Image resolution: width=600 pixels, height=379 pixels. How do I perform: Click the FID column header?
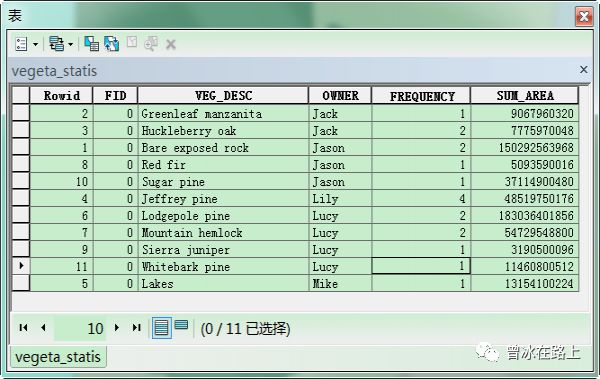[x=115, y=95]
